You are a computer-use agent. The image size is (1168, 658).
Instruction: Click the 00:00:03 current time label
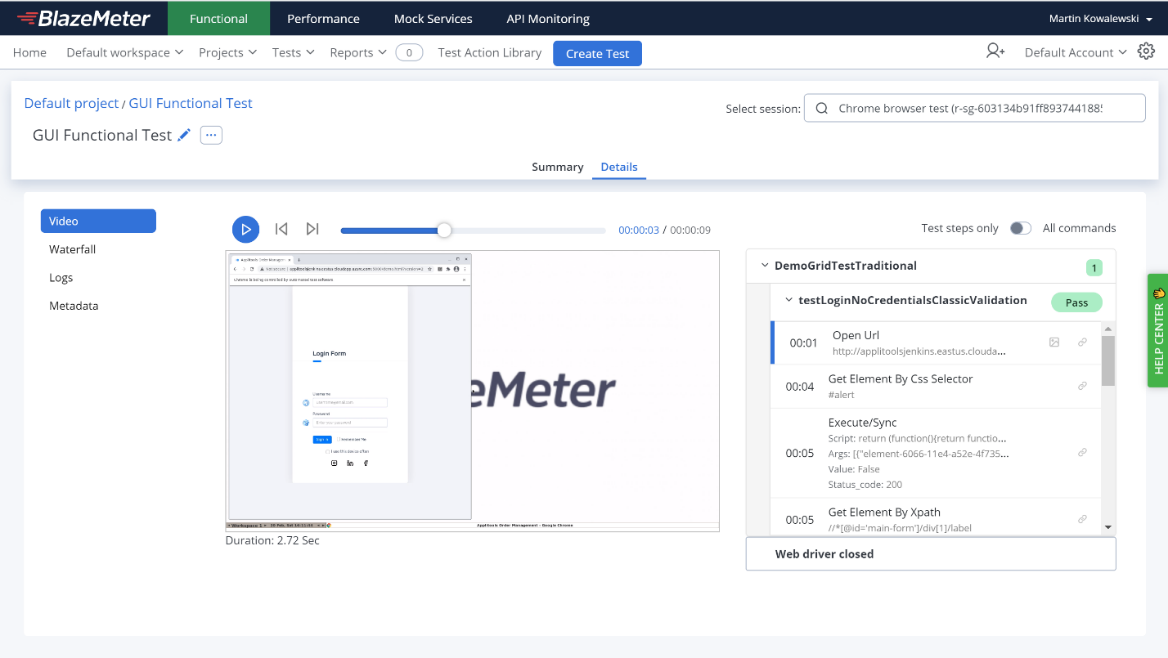coord(638,230)
